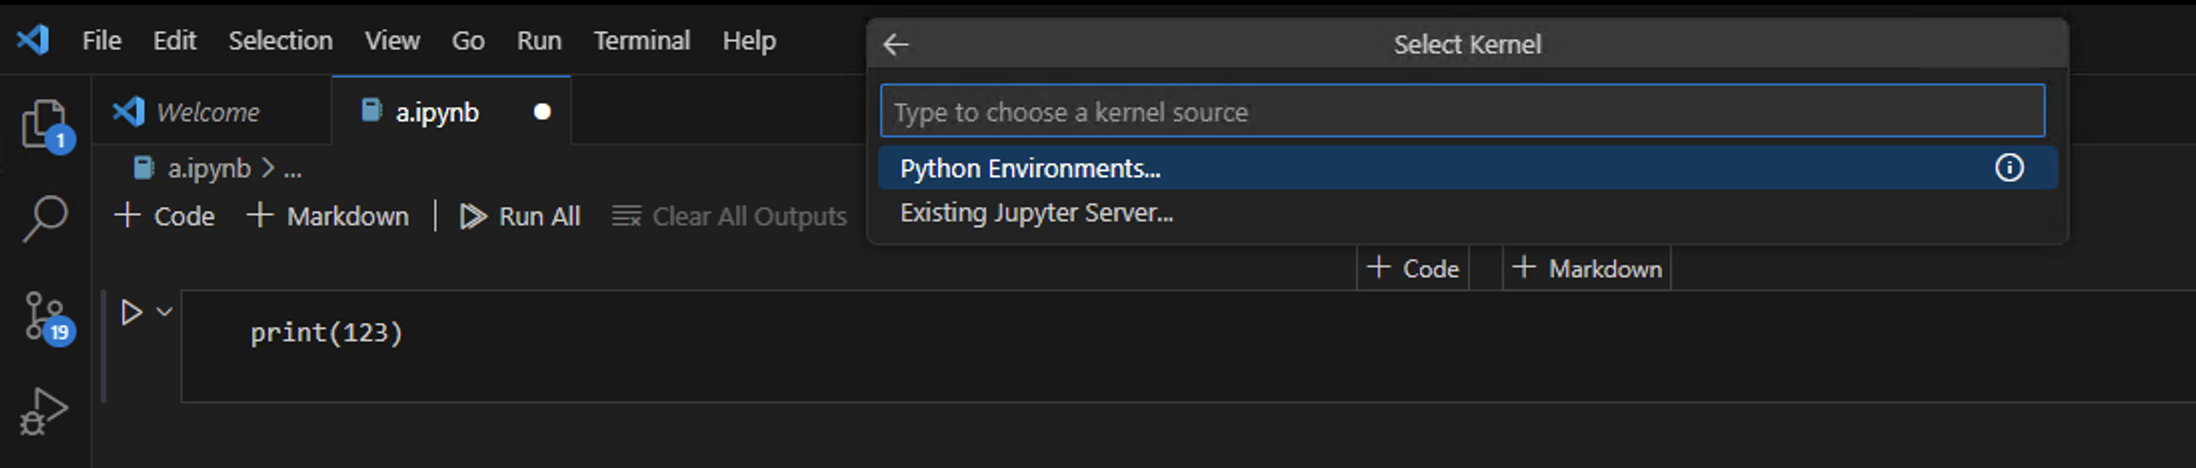Click the back arrow in Select Kernel
2196x468 pixels.
(x=896, y=44)
